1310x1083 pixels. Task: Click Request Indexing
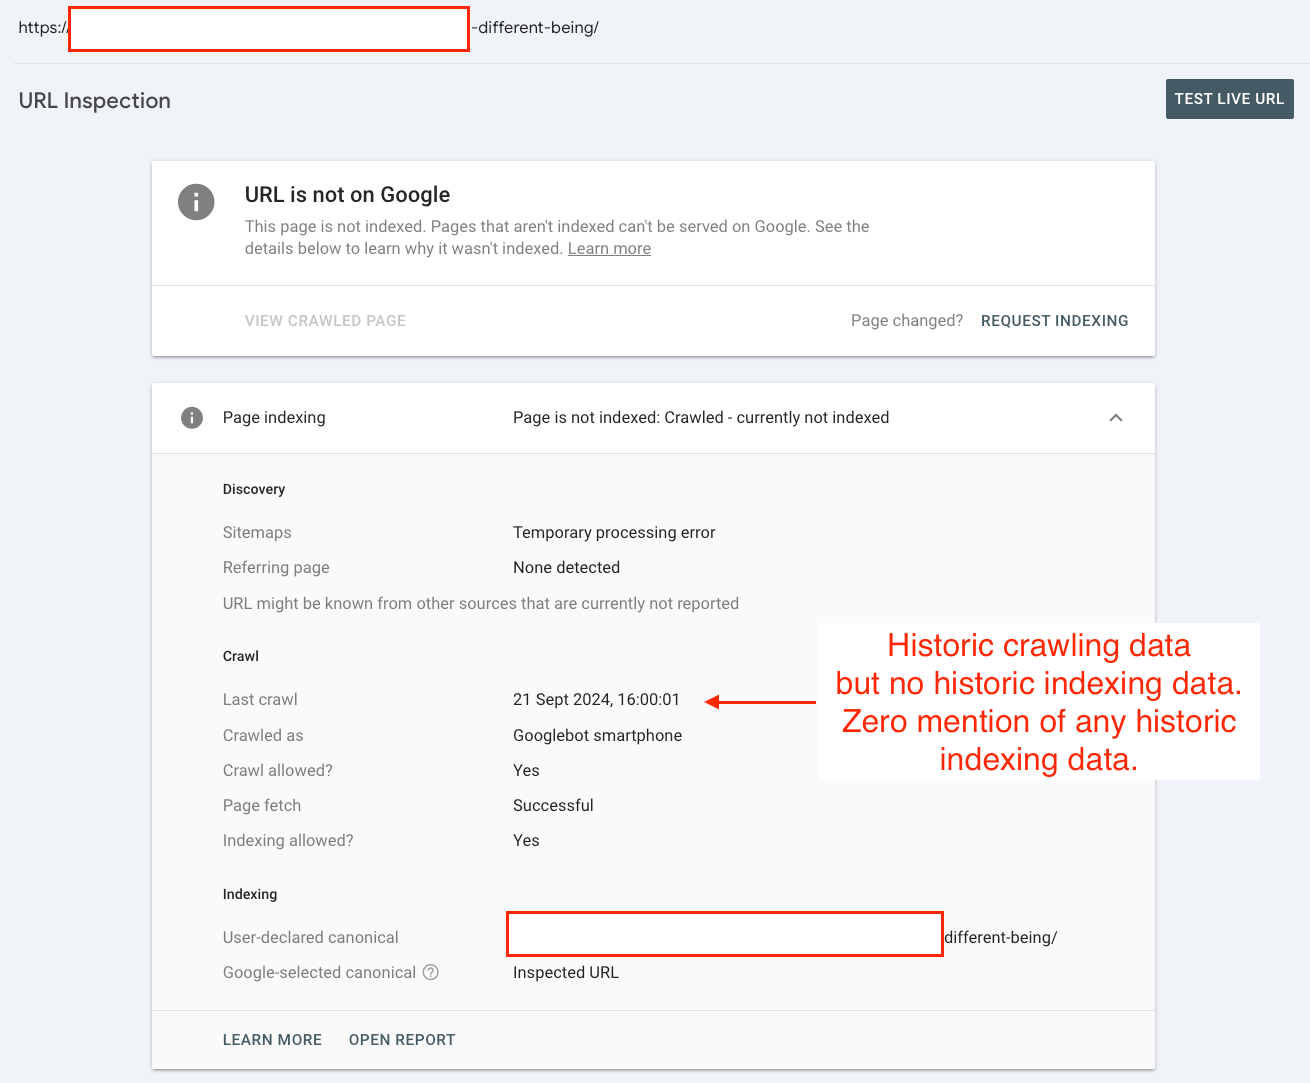coord(1054,321)
